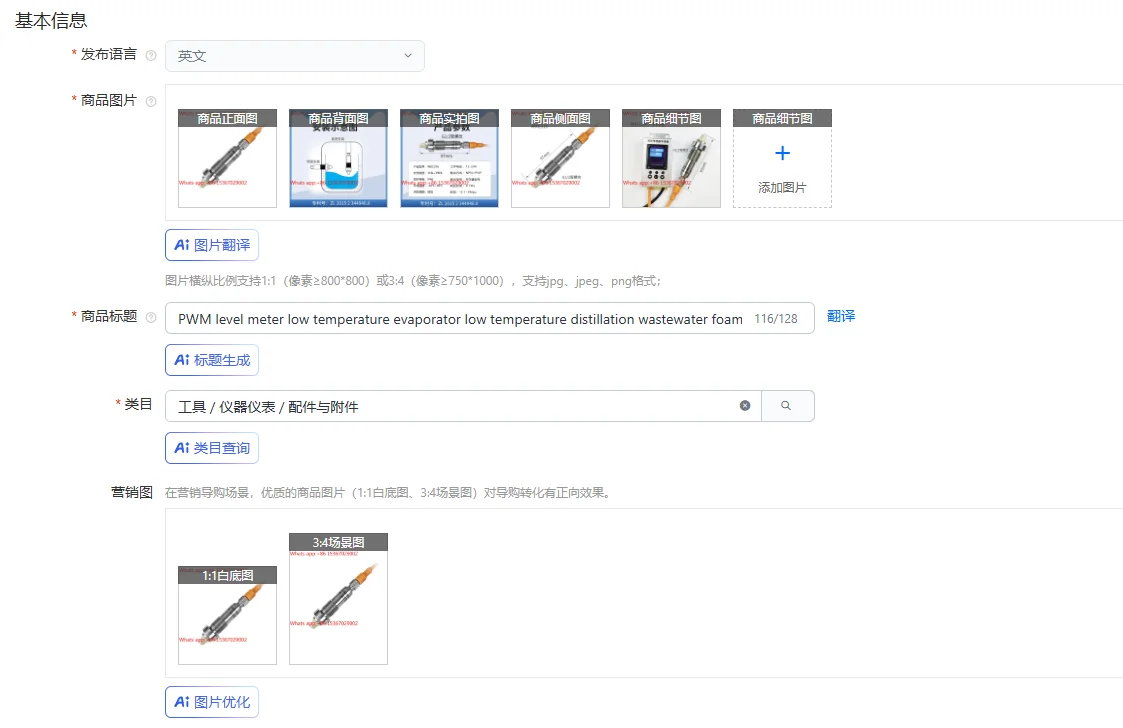Click the category search magnifier icon
This screenshot has height=728, width=1123.
[x=786, y=406]
